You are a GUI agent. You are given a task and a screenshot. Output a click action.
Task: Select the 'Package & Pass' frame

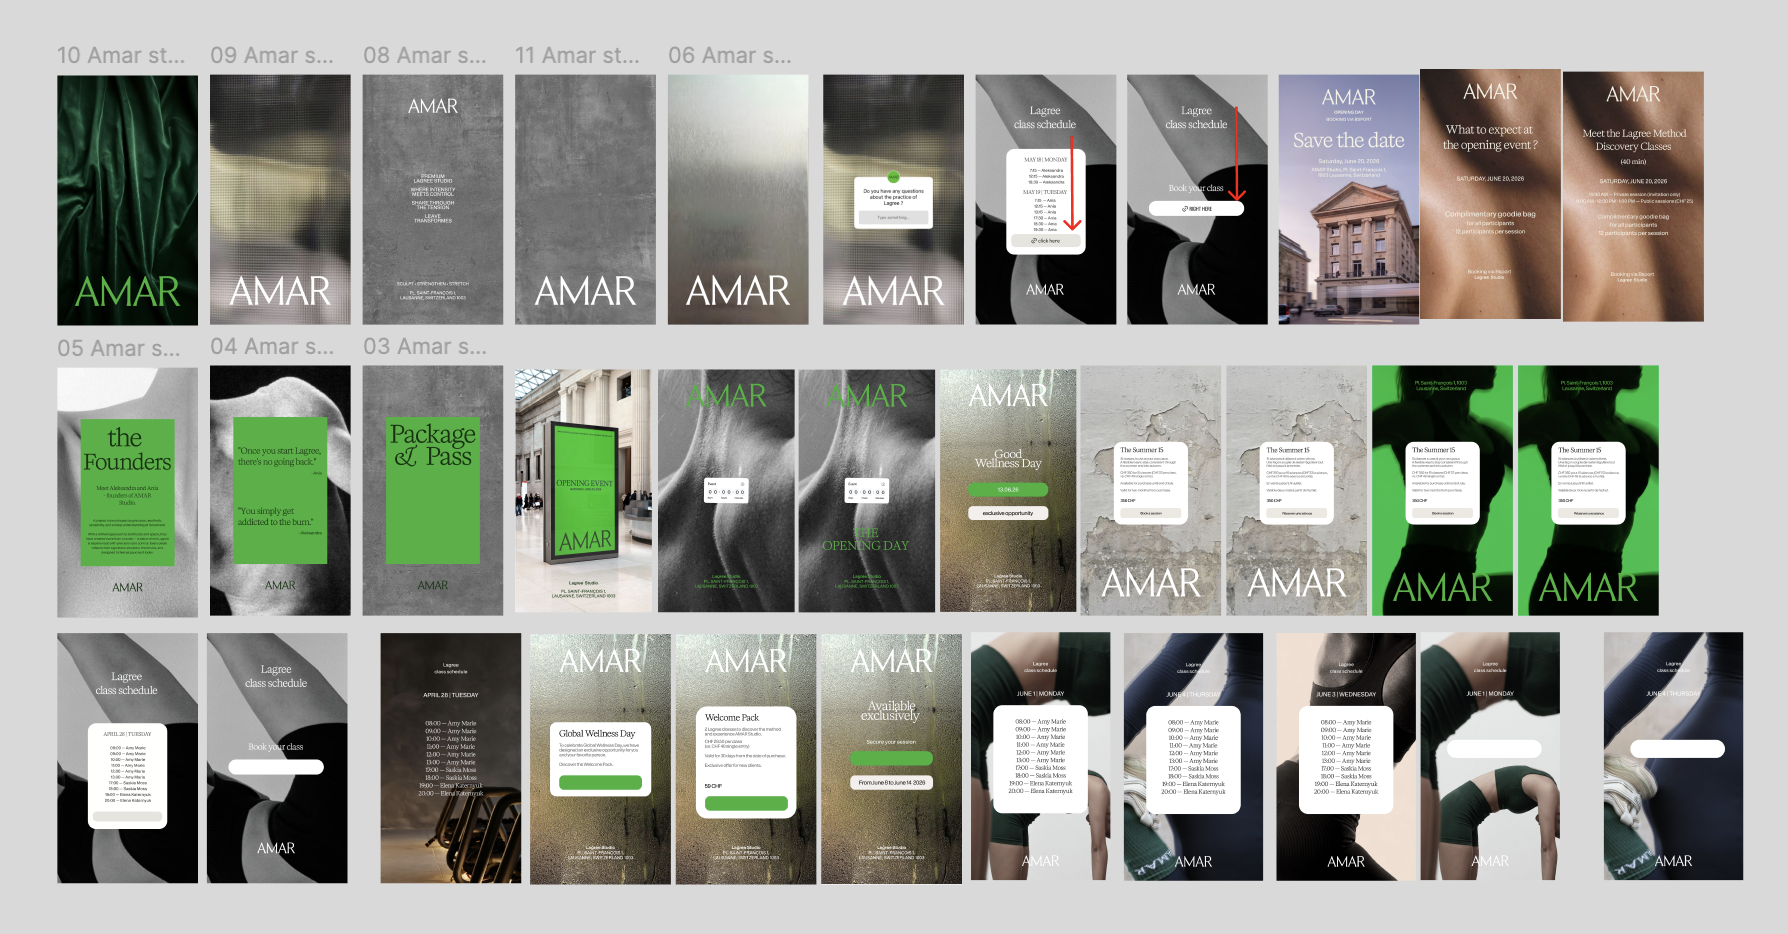(x=433, y=490)
